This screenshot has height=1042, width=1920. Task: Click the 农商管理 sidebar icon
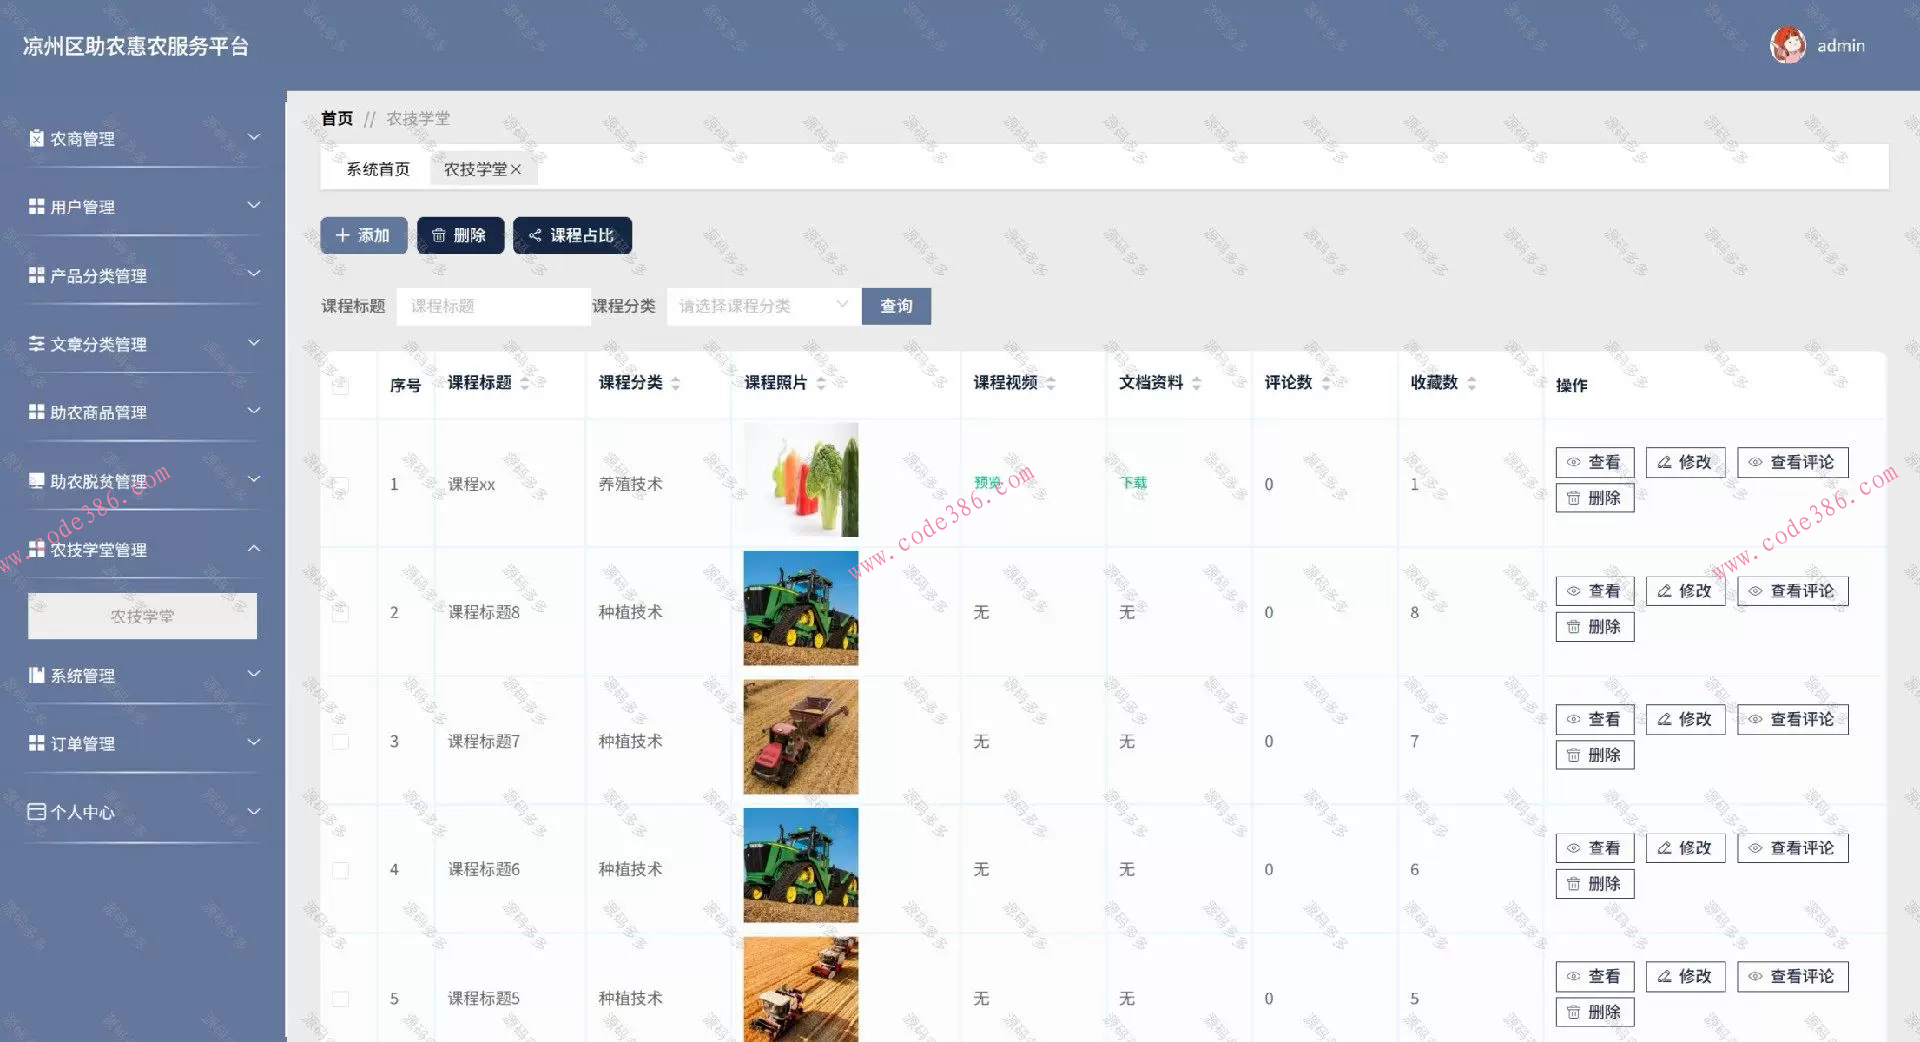(37, 138)
